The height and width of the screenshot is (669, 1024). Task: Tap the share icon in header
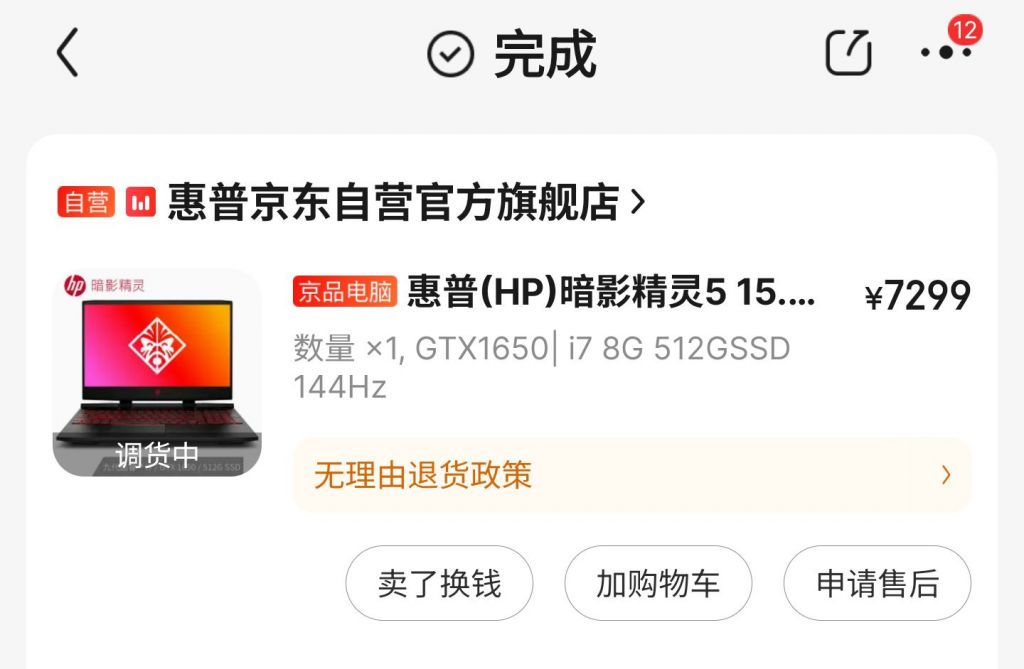click(x=848, y=52)
